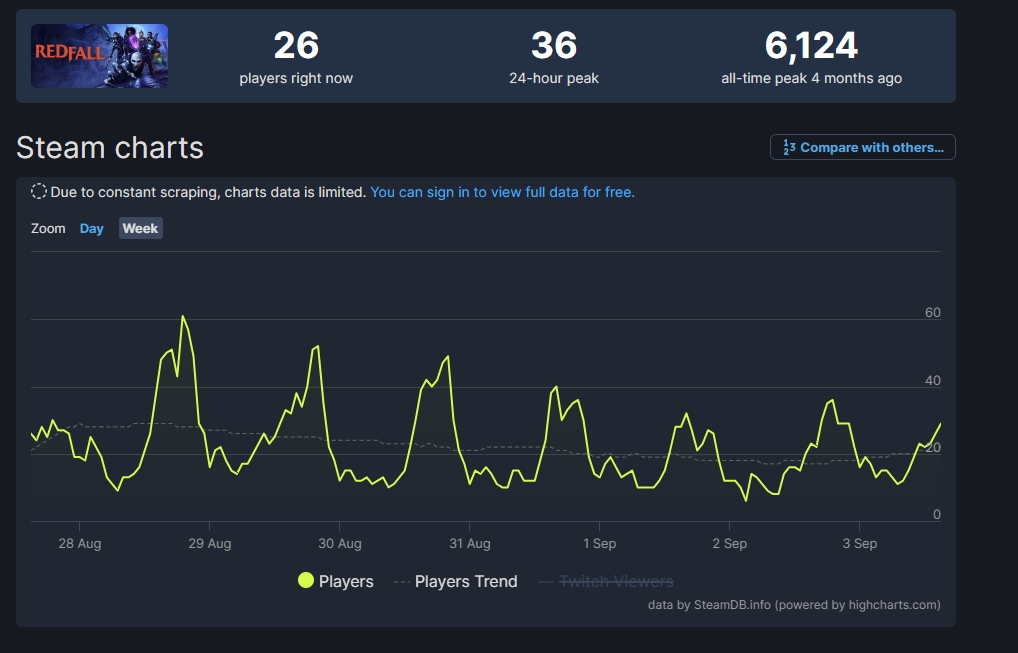The image size is (1018, 653).
Task: Click the 36 24-hour peak value
Action: click(554, 45)
